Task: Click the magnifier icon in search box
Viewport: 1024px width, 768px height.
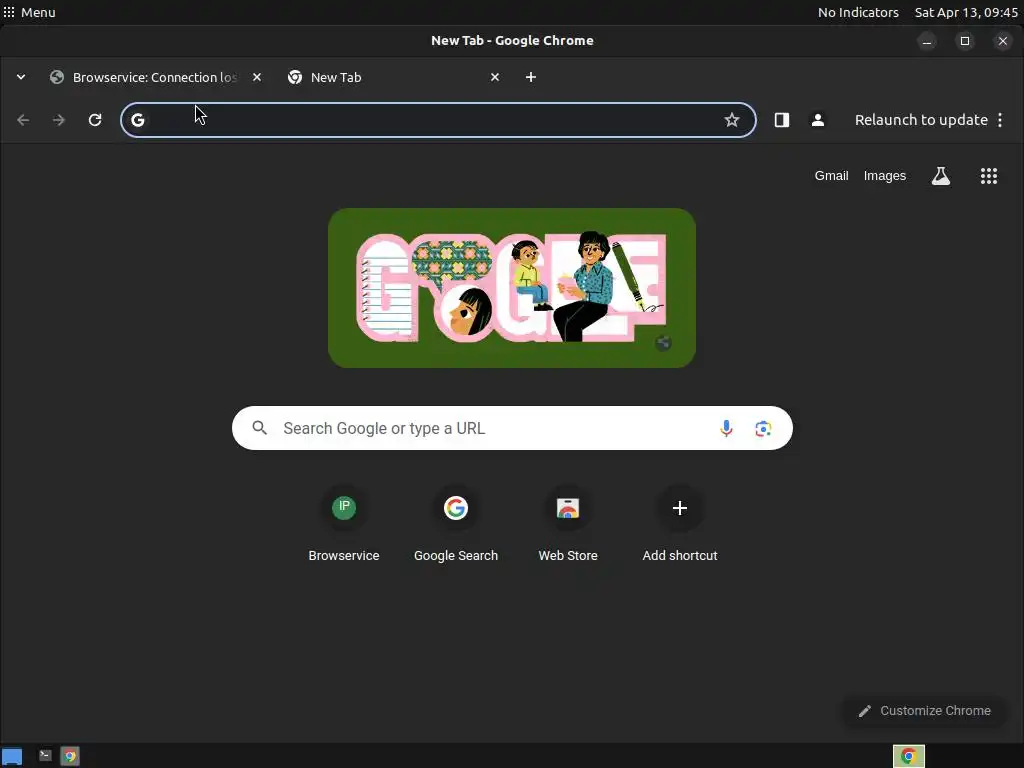Action: [x=260, y=428]
